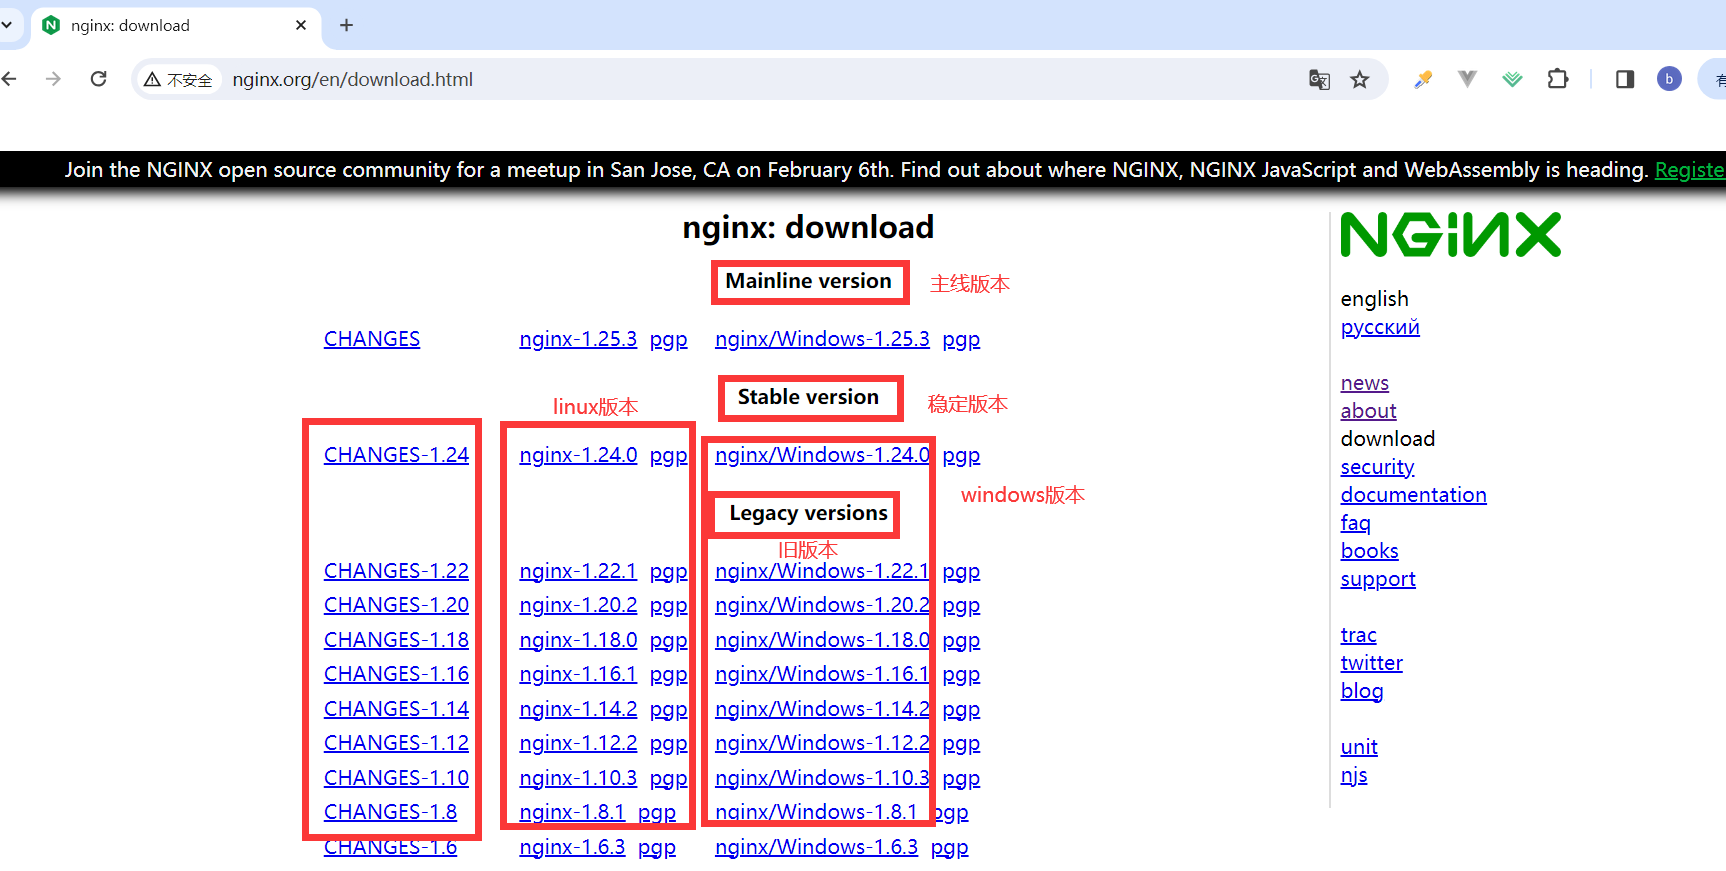Viewport: 1726px width, 871px height.
Task: Download nginx/Windows-1.16.1
Action: click(x=822, y=674)
